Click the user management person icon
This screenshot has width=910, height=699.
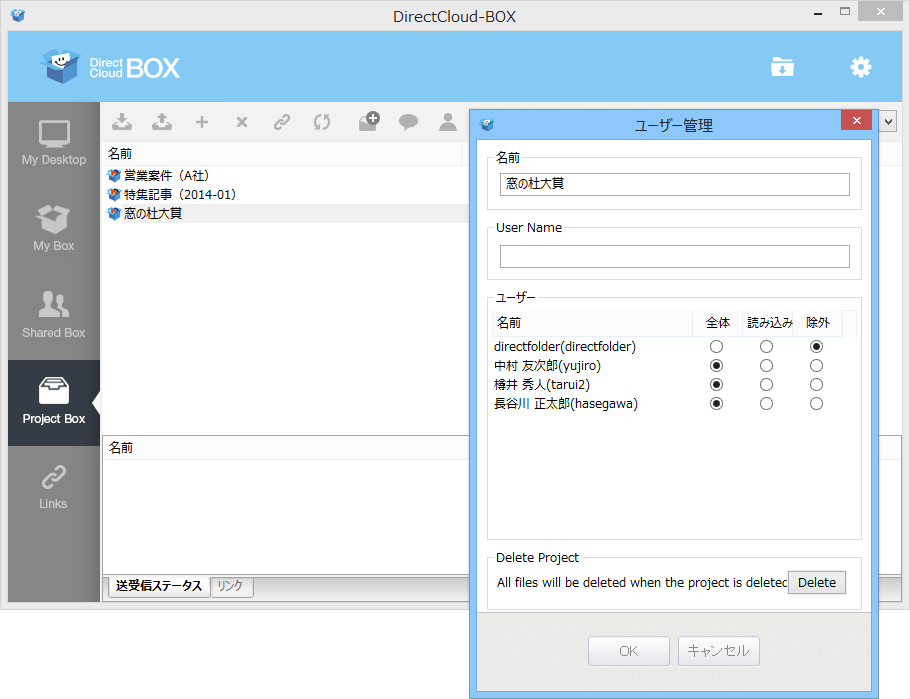(x=448, y=122)
